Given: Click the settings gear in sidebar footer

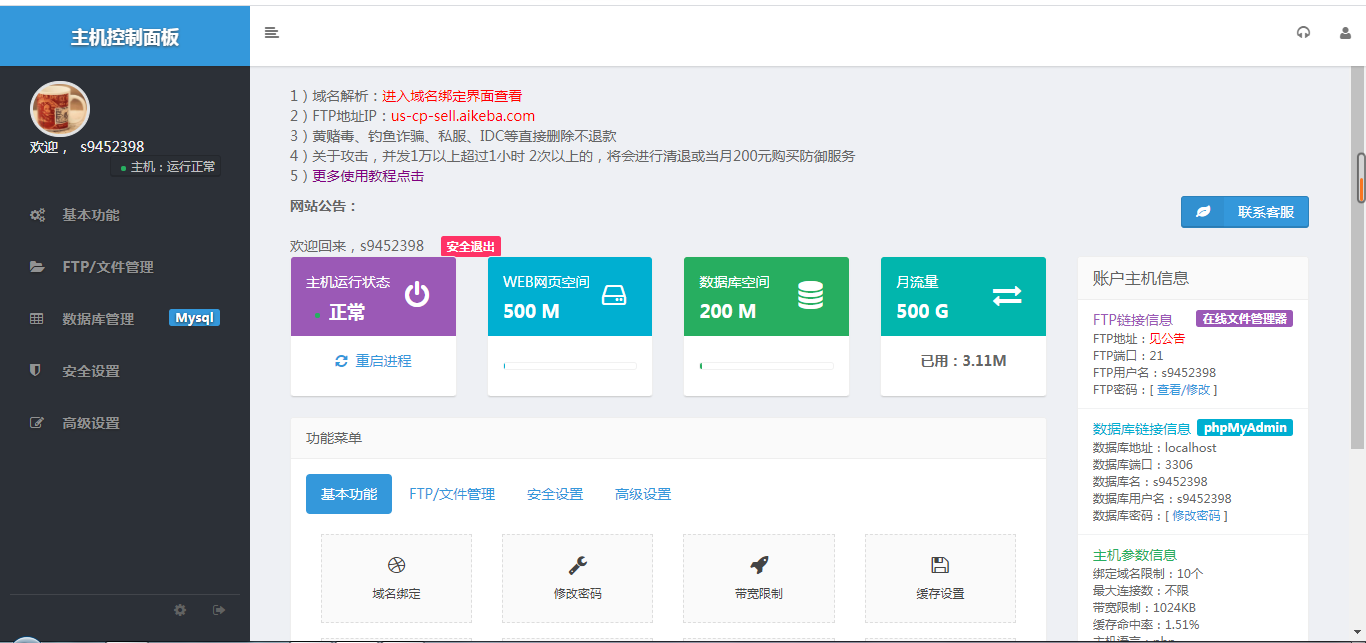Looking at the screenshot, I should (180, 610).
